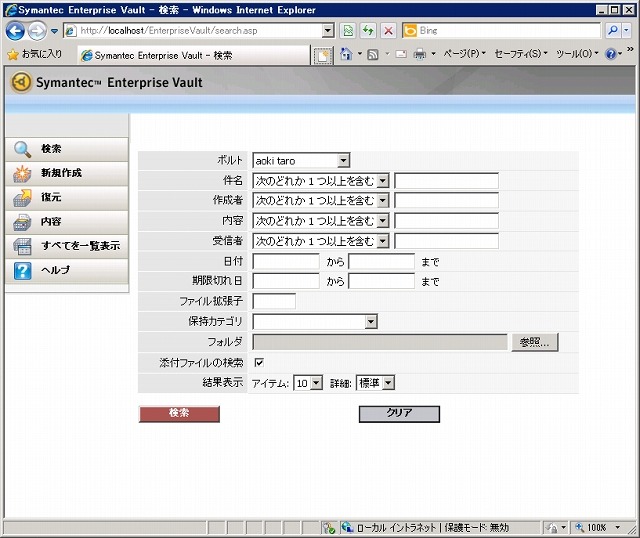
Task: Expand the command bar overflow chevron
Action: pos(630,49)
